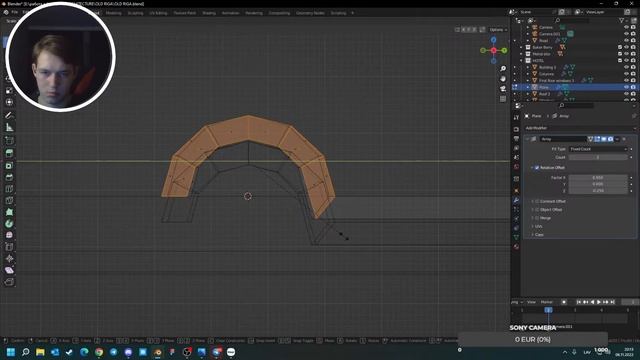
Task: Select the Knife tool
Action: 9,200
